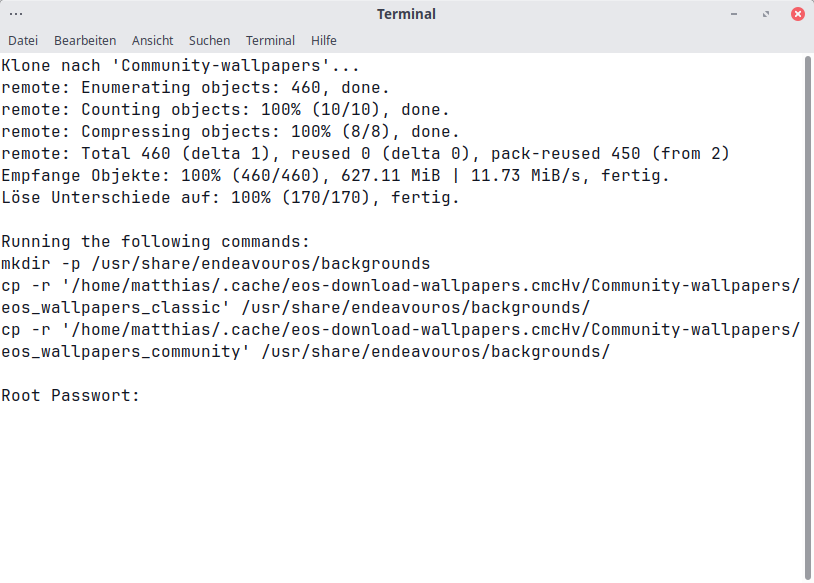Click the "Empfange Objekte" progress line
814x583 pixels.
[x=335, y=176]
